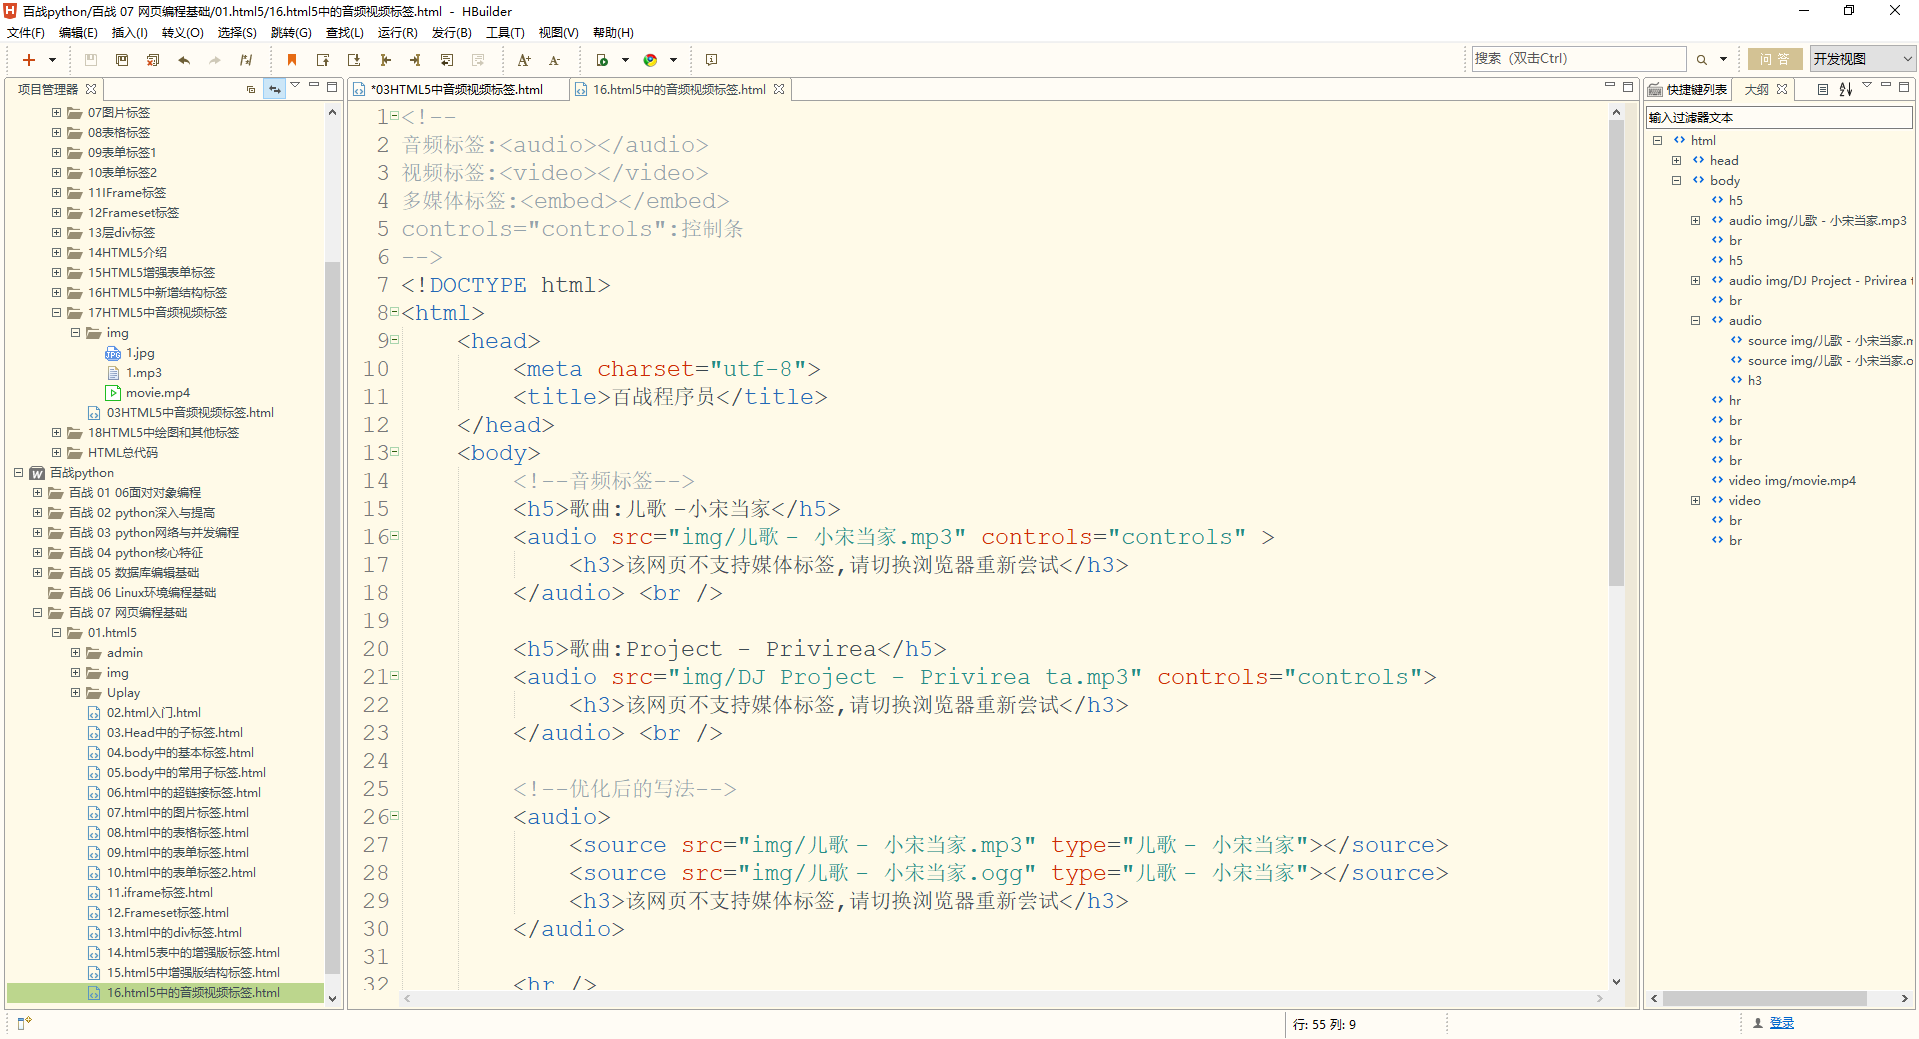1919x1039 pixels.
Task: Click the Decrease font size A- icon
Action: click(554, 60)
